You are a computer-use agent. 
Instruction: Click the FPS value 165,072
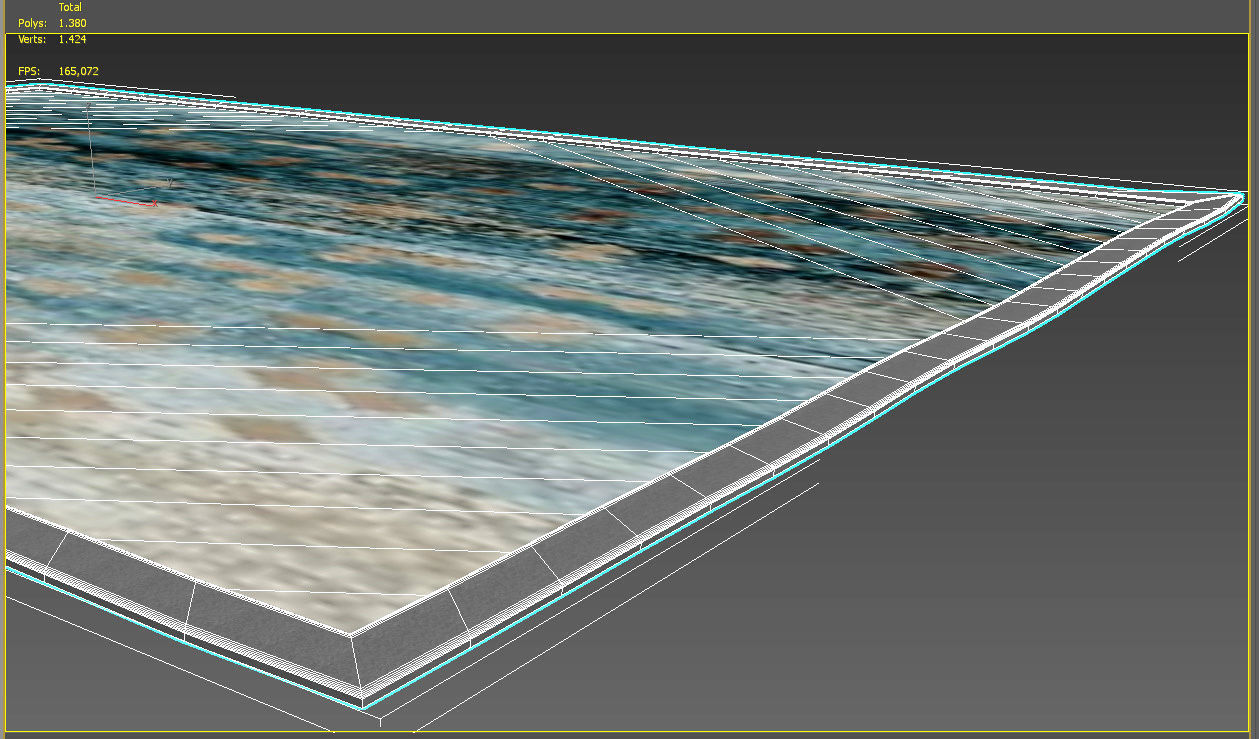coord(78,71)
